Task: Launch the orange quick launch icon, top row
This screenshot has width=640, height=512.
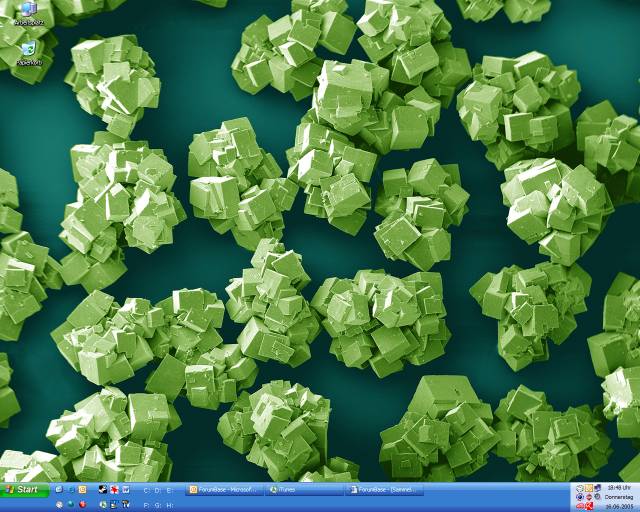Action: coord(82,489)
